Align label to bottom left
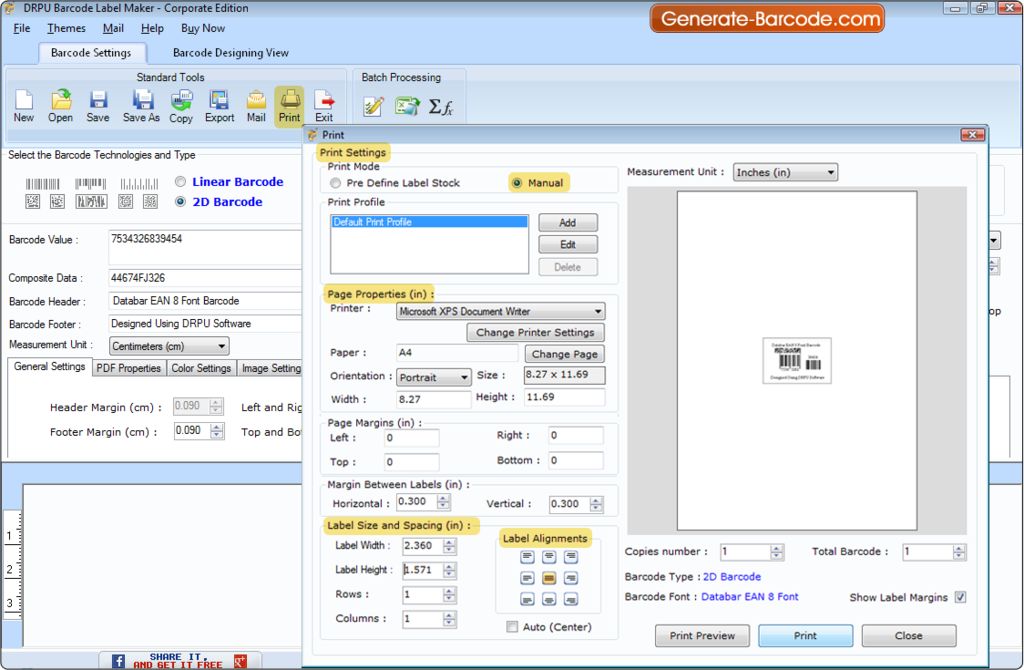Viewport: 1024px width, 670px height. click(x=528, y=599)
